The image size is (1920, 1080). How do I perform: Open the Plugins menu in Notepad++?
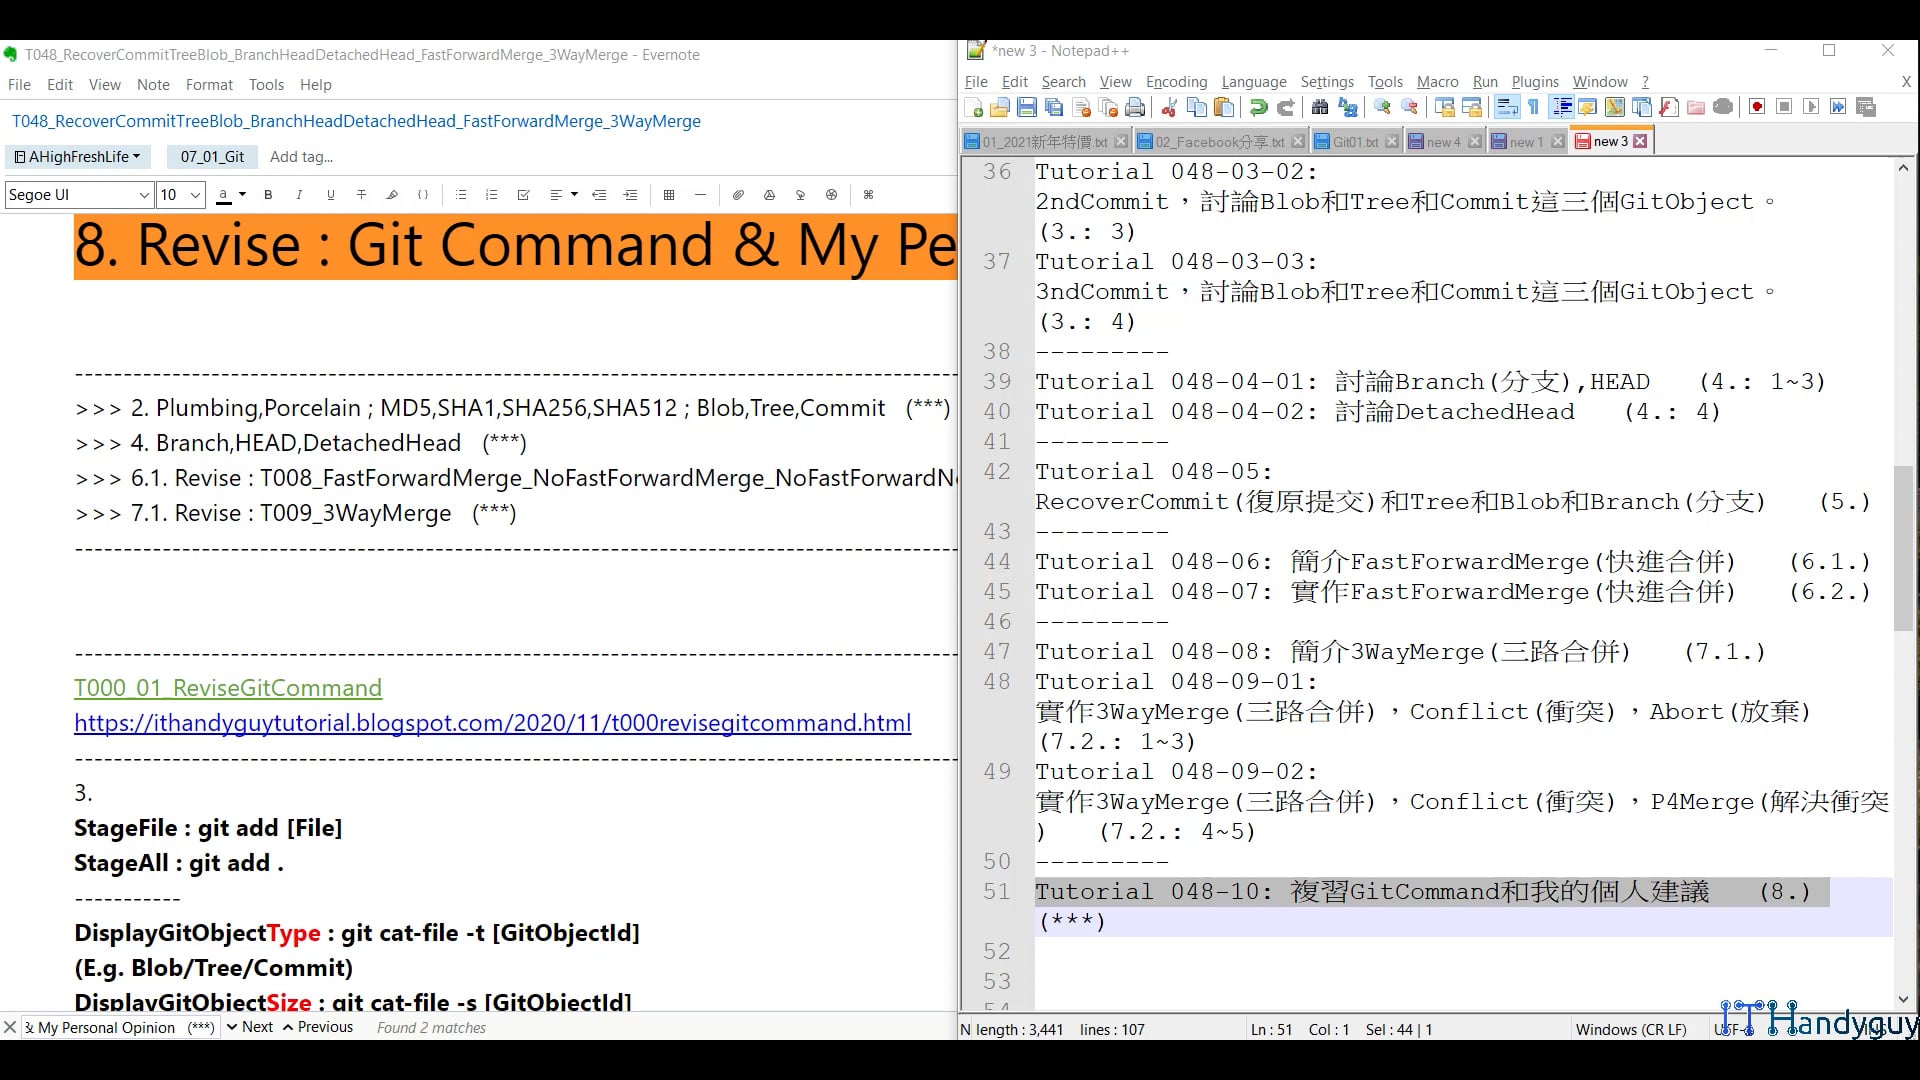[x=1535, y=82]
